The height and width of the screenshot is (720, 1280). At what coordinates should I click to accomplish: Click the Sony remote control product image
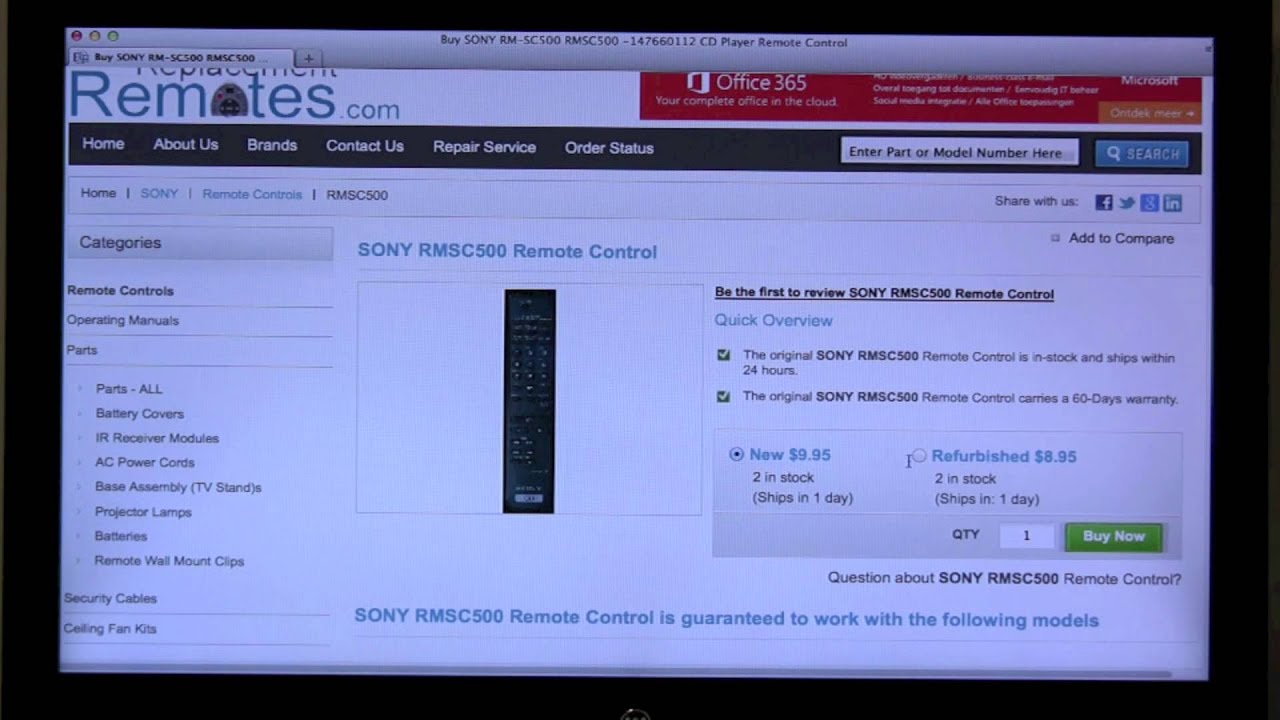[x=529, y=401]
